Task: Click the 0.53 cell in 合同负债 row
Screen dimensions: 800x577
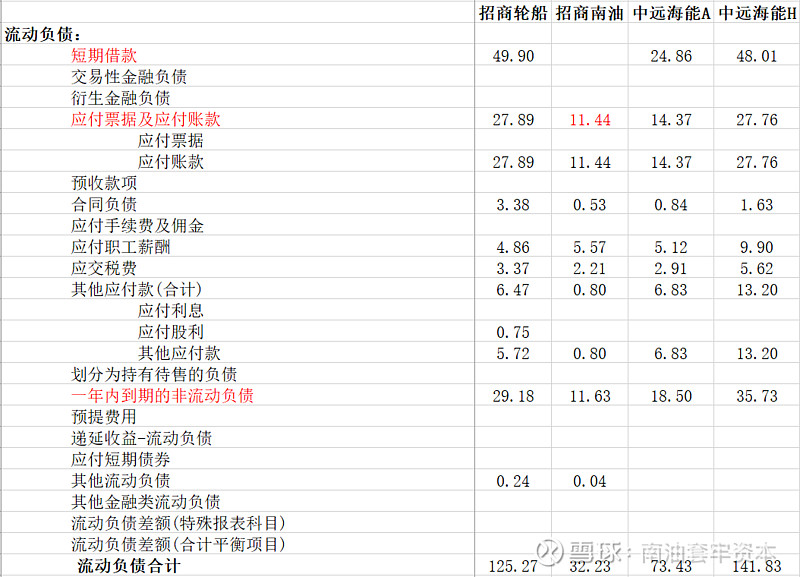Action: (590, 205)
